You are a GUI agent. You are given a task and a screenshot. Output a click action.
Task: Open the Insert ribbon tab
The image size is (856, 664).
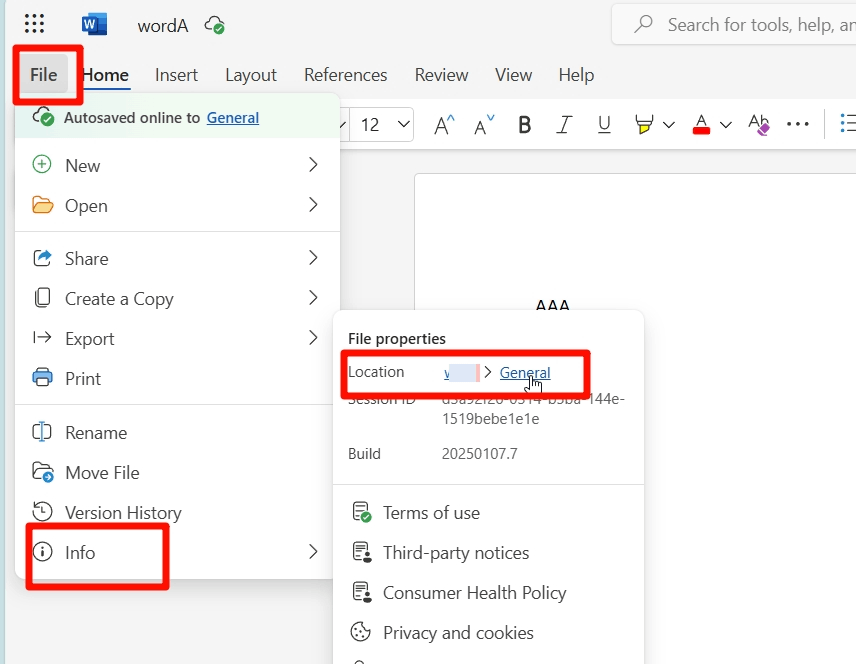[176, 74]
